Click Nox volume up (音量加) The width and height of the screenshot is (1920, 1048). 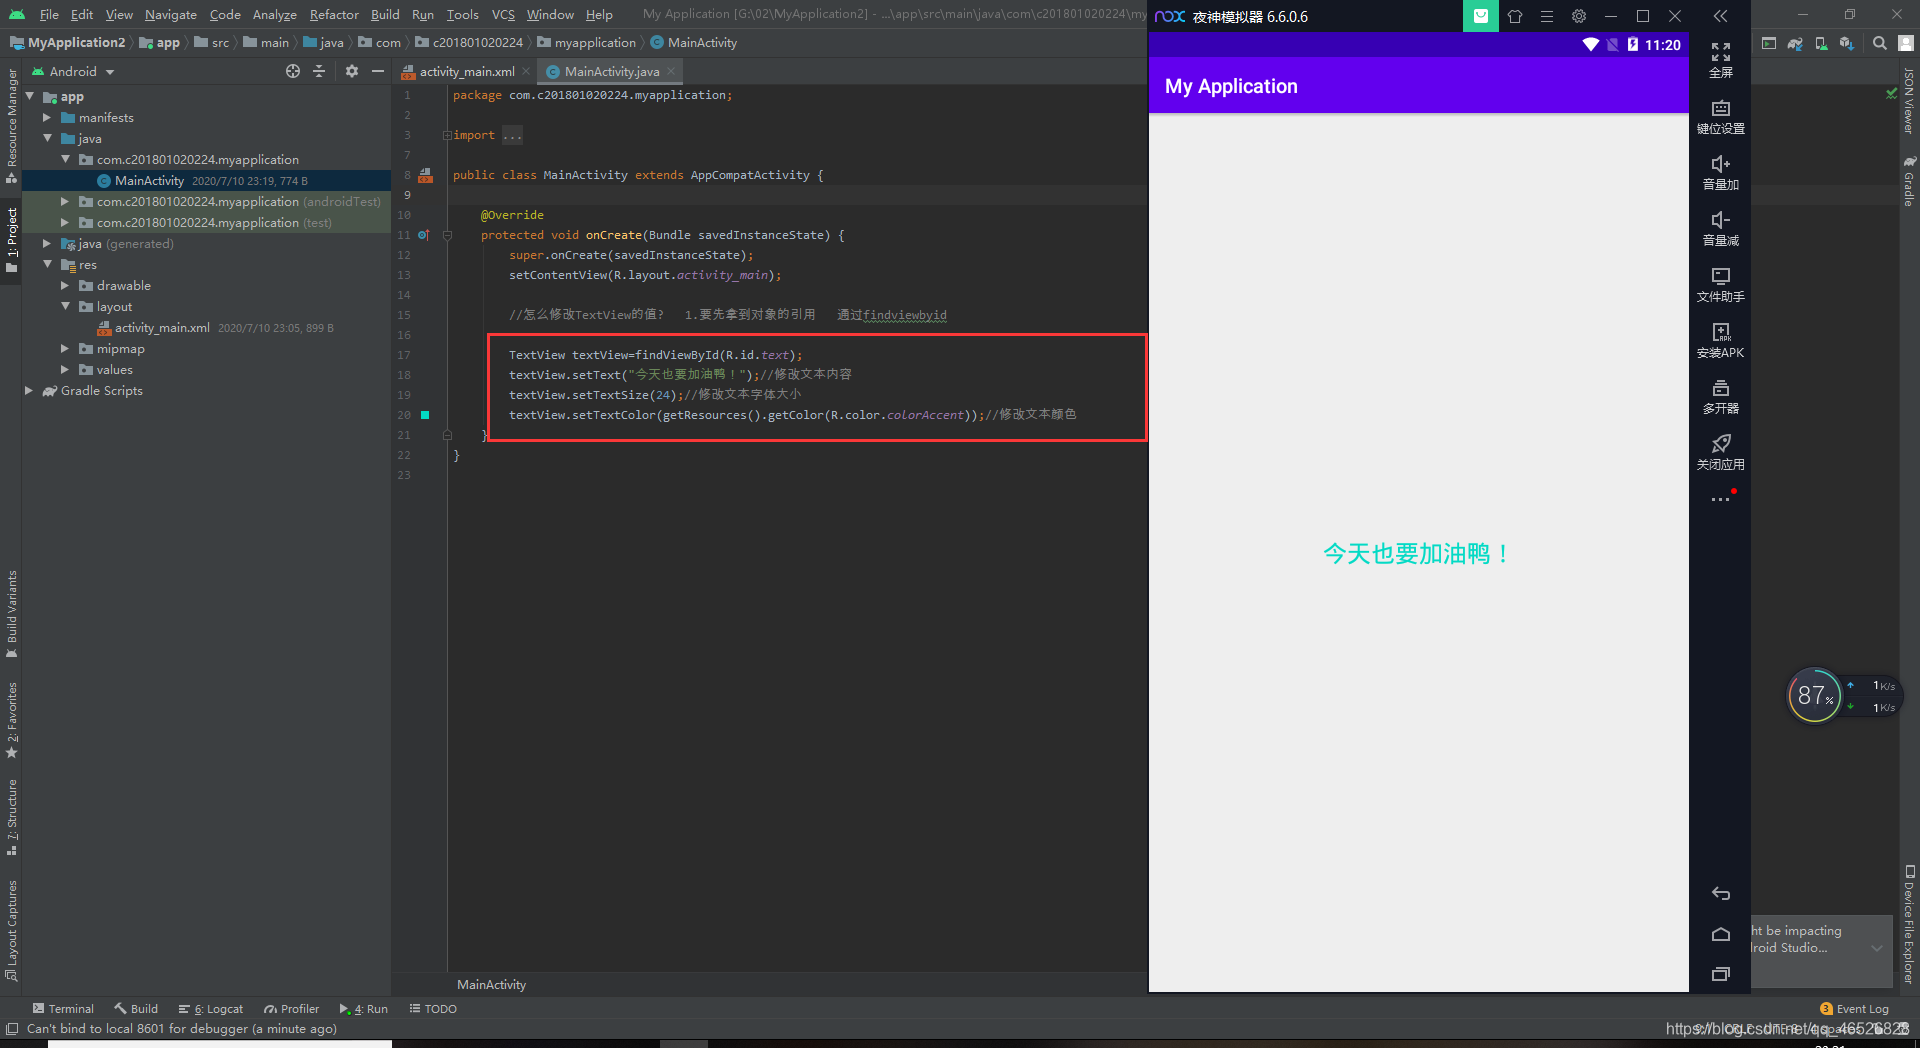(x=1720, y=172)
